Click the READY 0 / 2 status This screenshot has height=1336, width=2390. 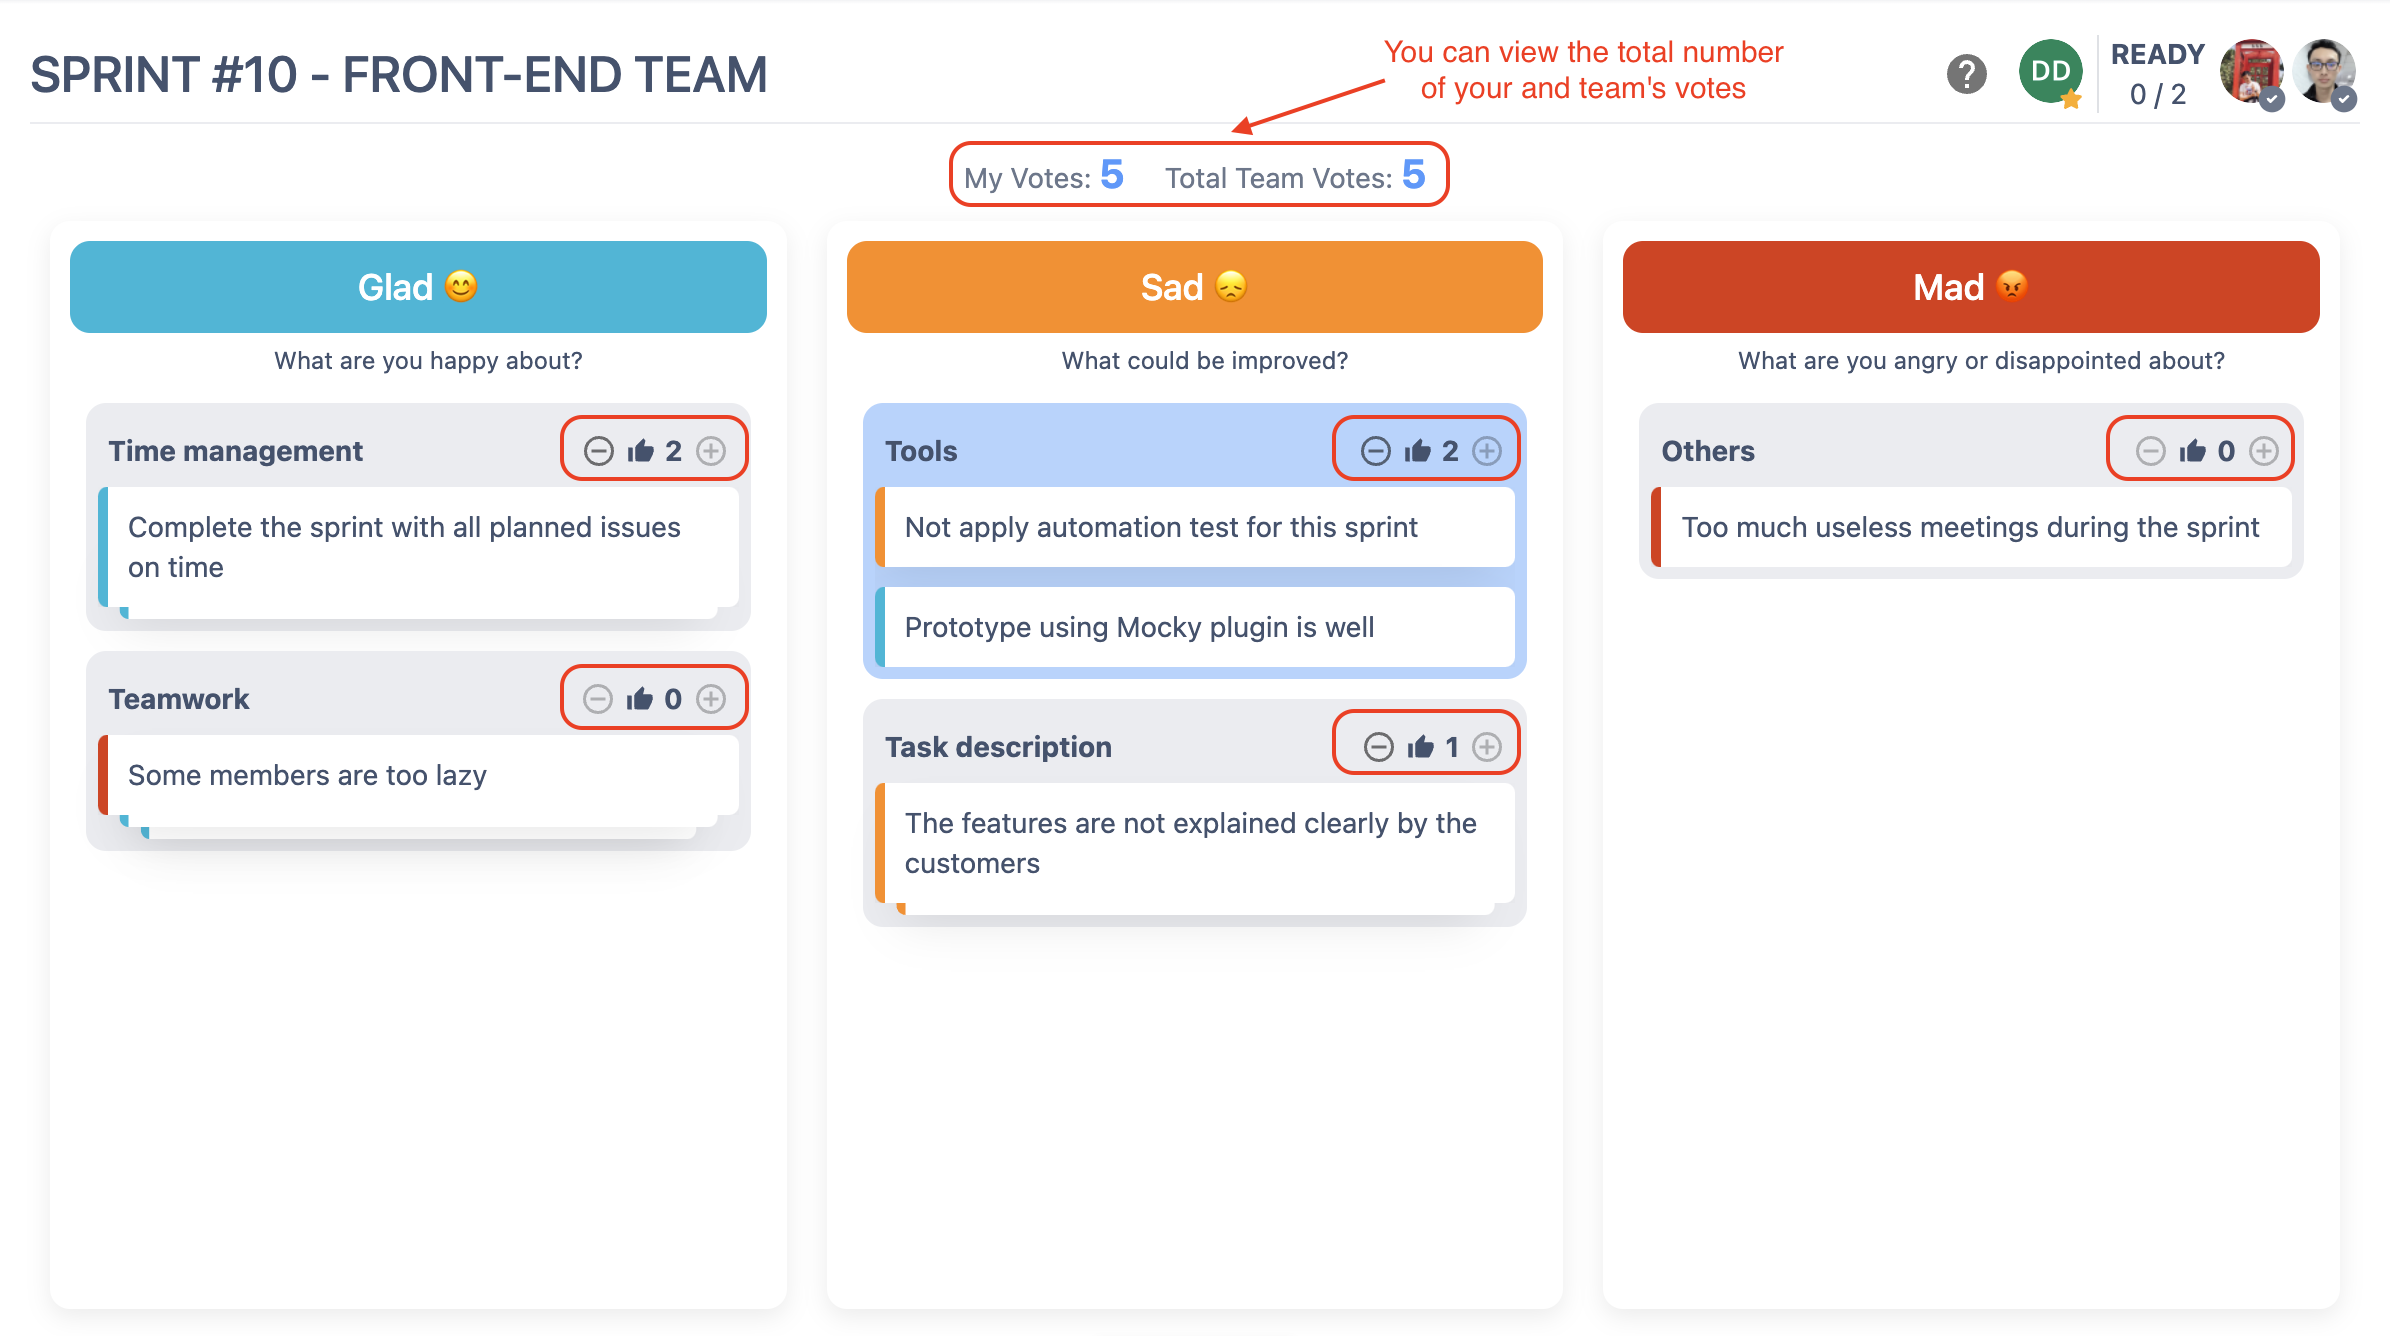(2157, 74)
